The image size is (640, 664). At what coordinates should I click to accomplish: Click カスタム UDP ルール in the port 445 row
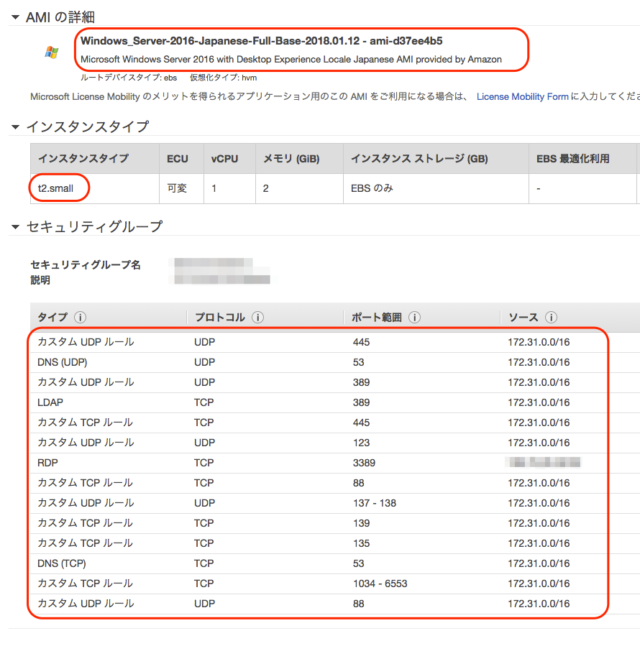pos(86,342)
